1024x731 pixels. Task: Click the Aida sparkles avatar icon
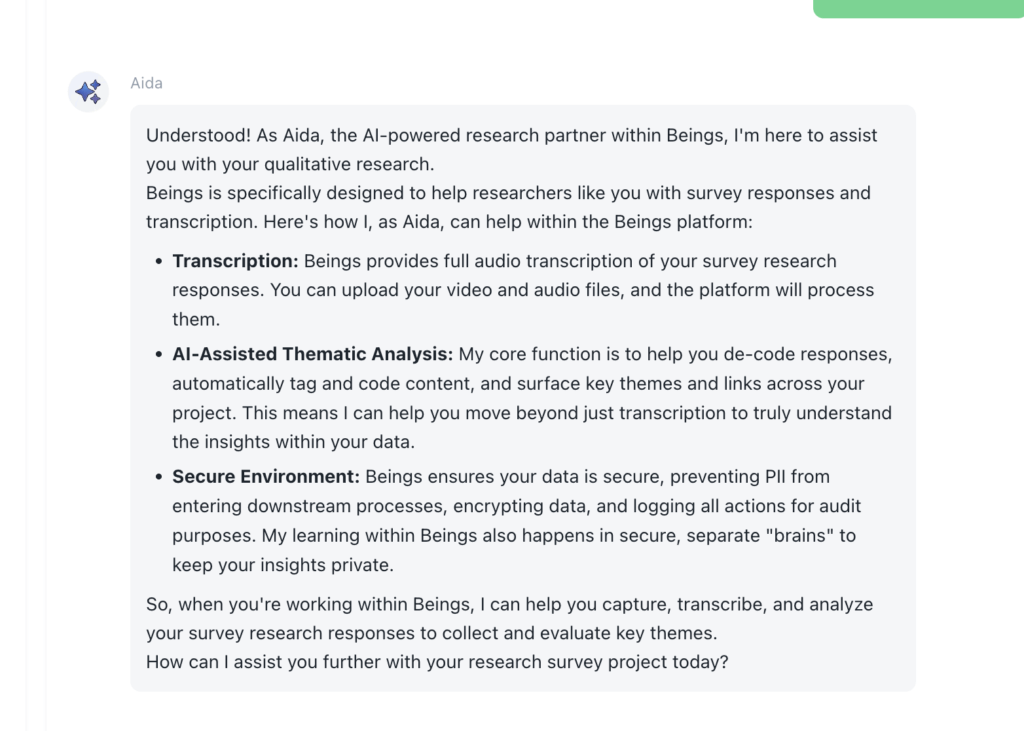(87, 91)
